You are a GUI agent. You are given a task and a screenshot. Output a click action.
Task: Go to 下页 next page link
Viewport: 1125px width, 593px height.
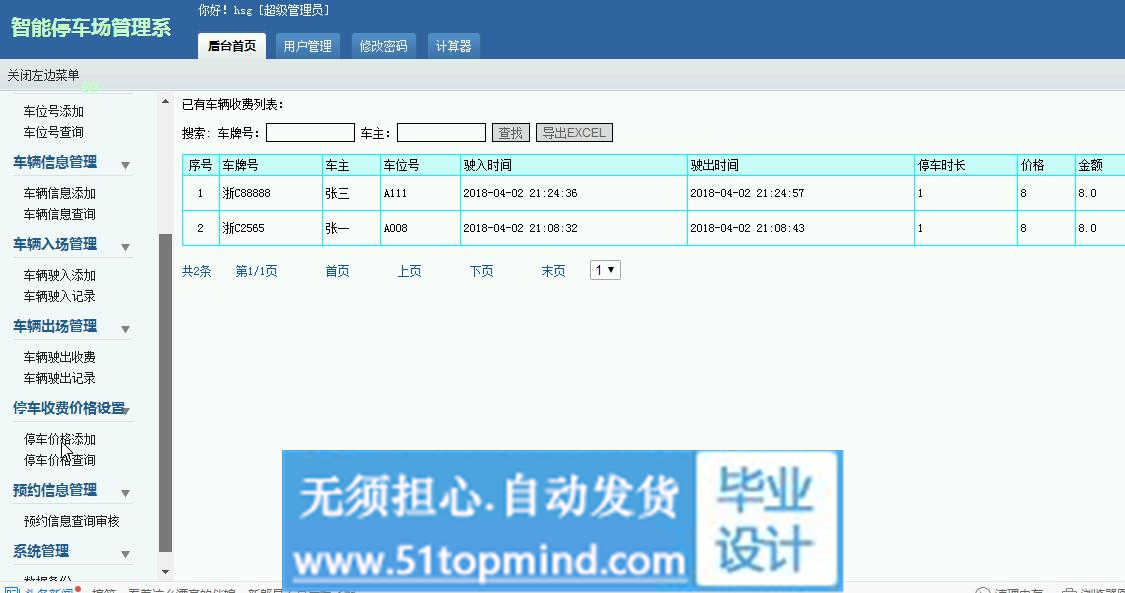[481, 271]
